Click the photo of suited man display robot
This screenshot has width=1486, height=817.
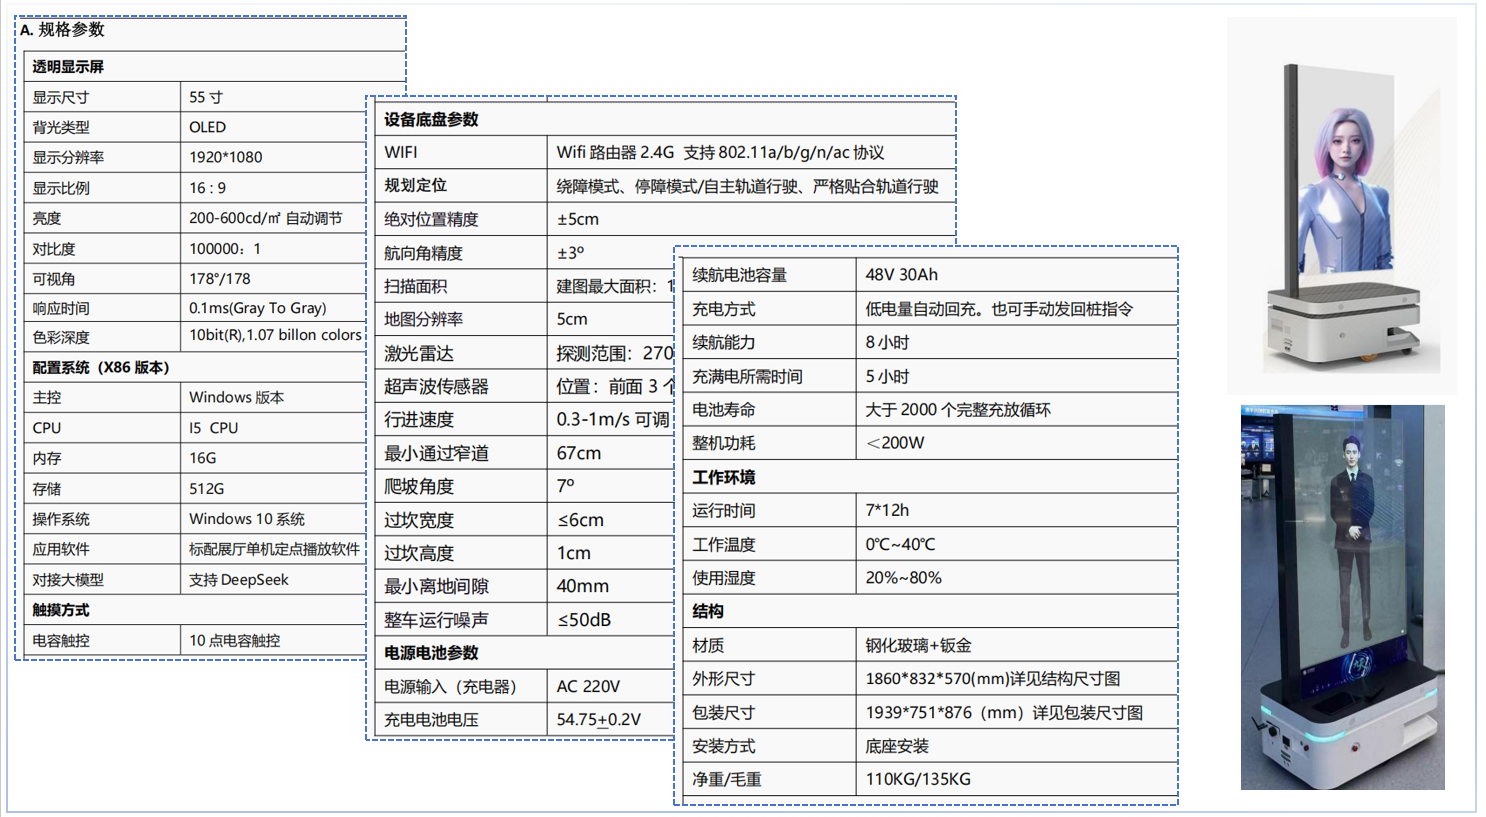(1342, 597)
